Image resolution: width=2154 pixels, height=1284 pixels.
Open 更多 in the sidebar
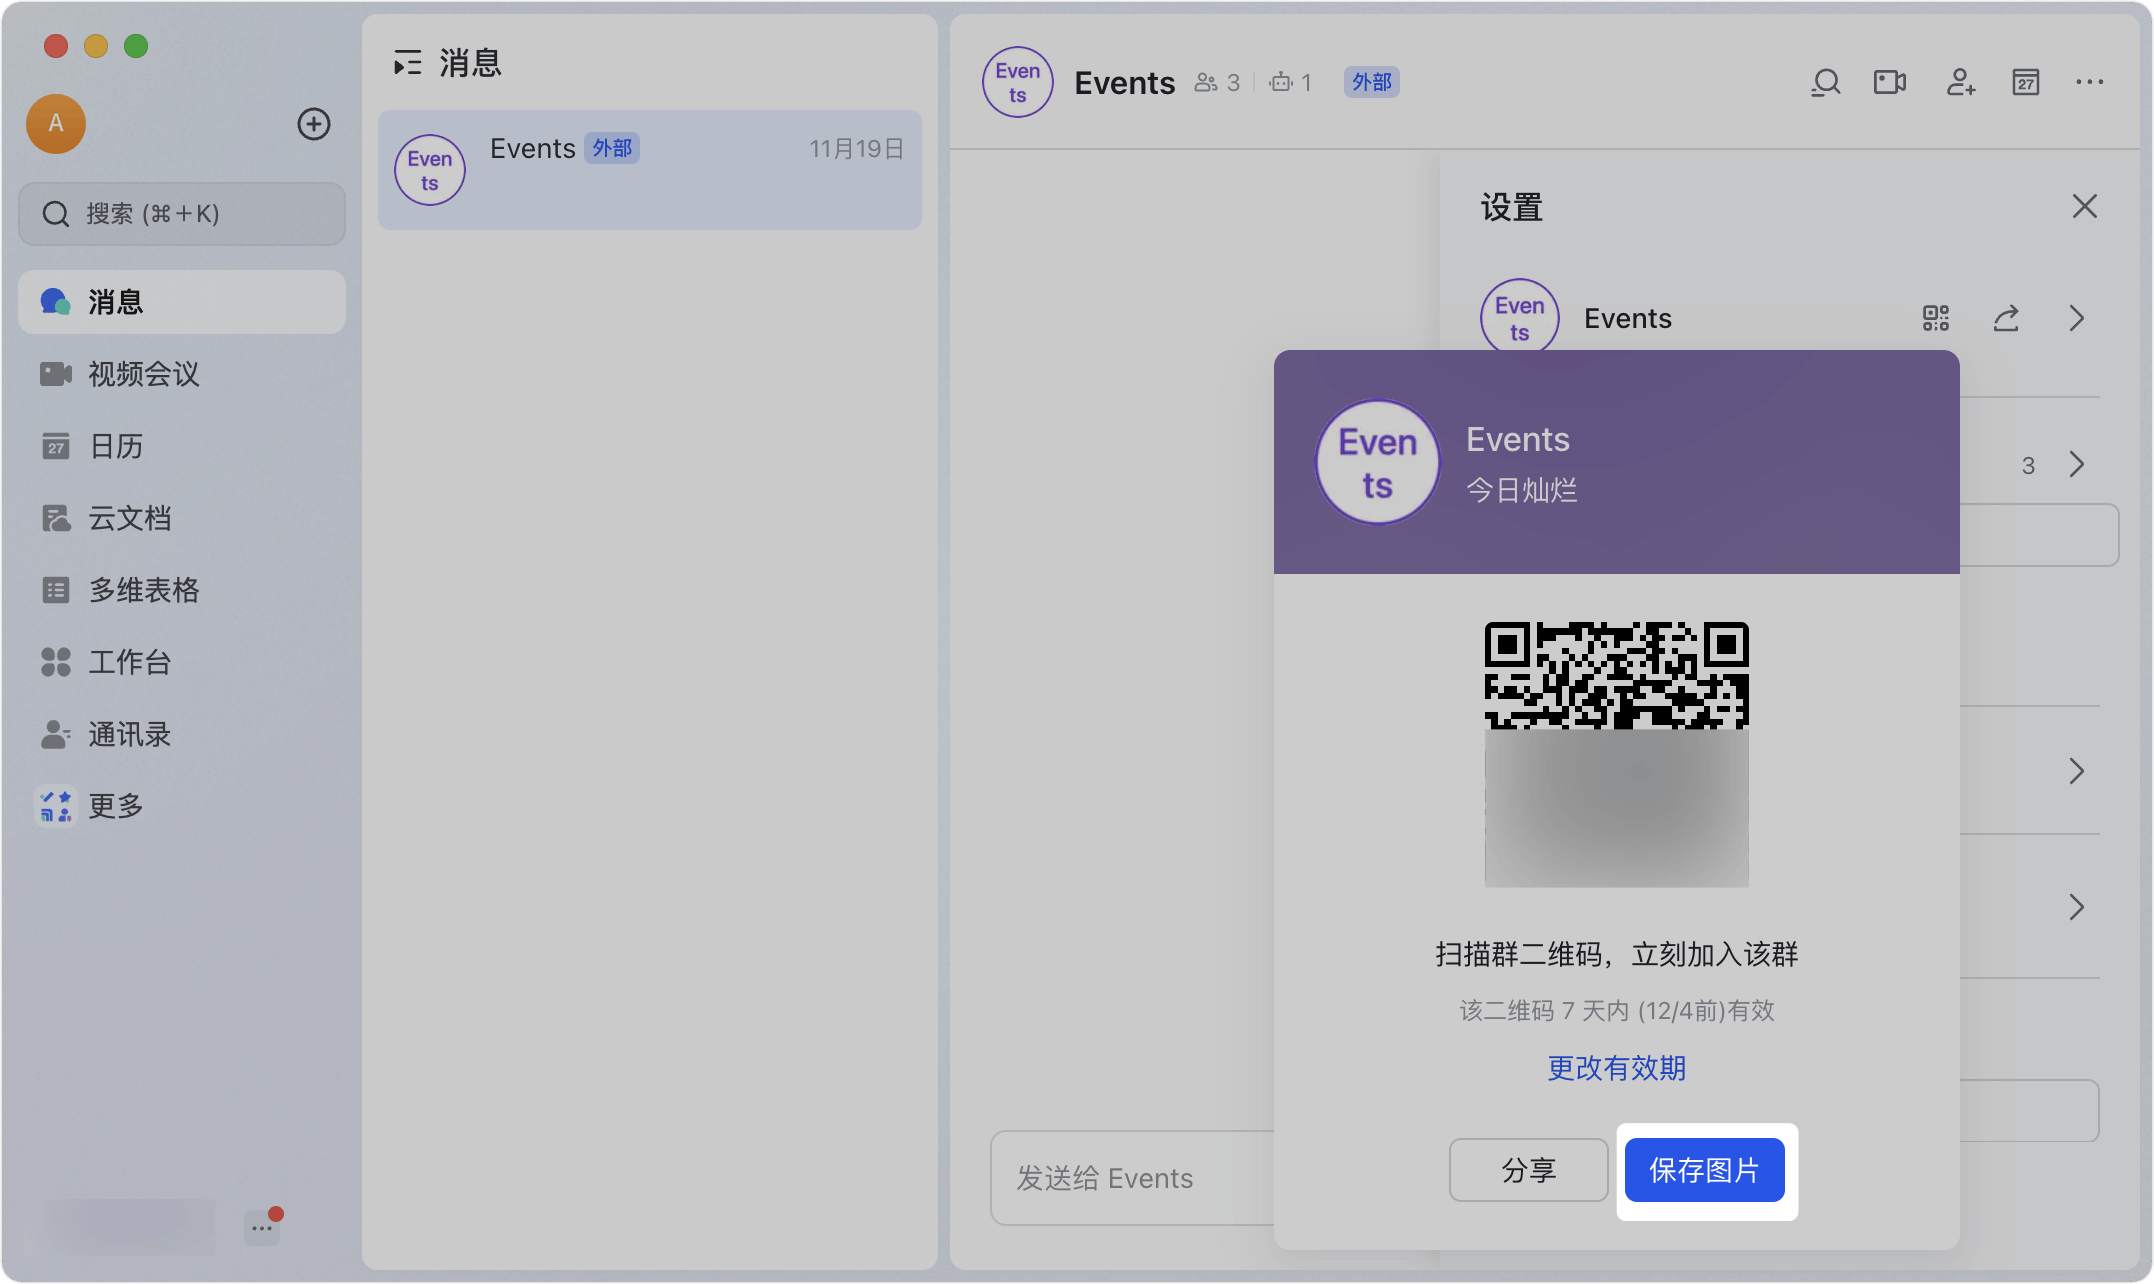(x=182, y=806)
